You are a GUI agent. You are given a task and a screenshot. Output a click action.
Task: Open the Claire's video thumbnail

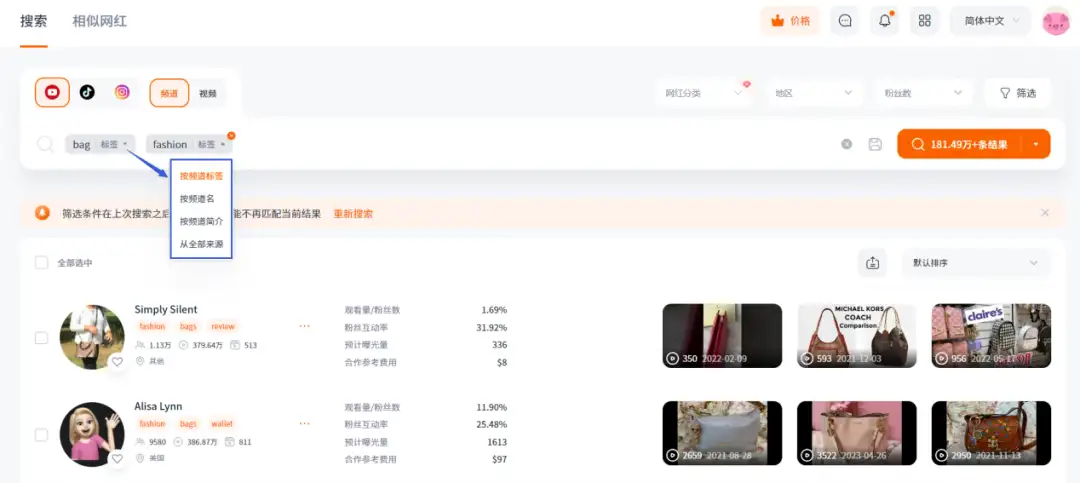[x=991, y=336]
